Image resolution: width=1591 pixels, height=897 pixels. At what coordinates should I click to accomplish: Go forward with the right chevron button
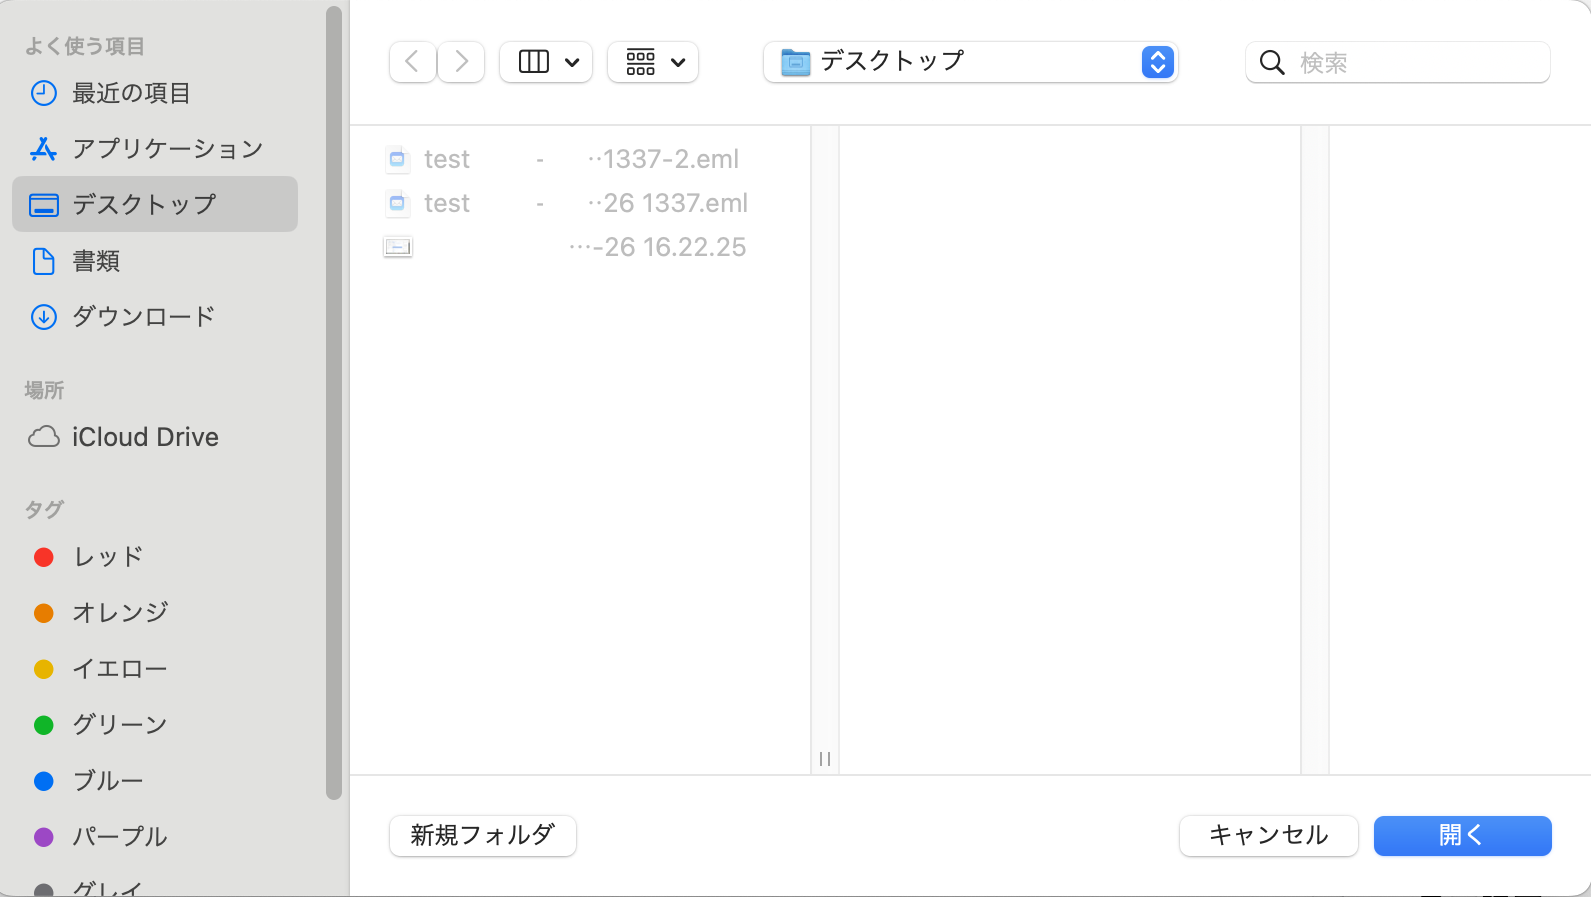pos(461,62)
